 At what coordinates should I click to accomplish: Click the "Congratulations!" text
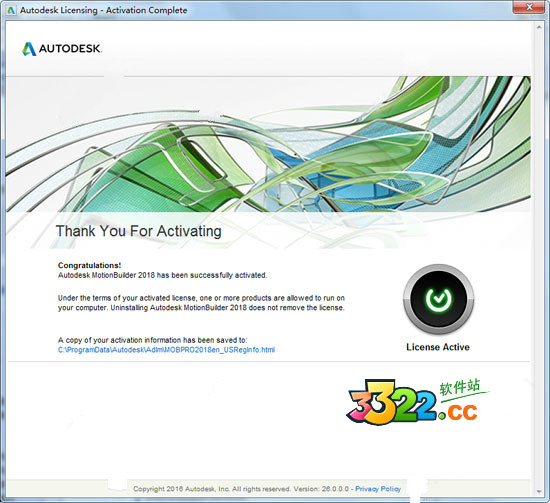pyautogui.click(x=89, y=265)
